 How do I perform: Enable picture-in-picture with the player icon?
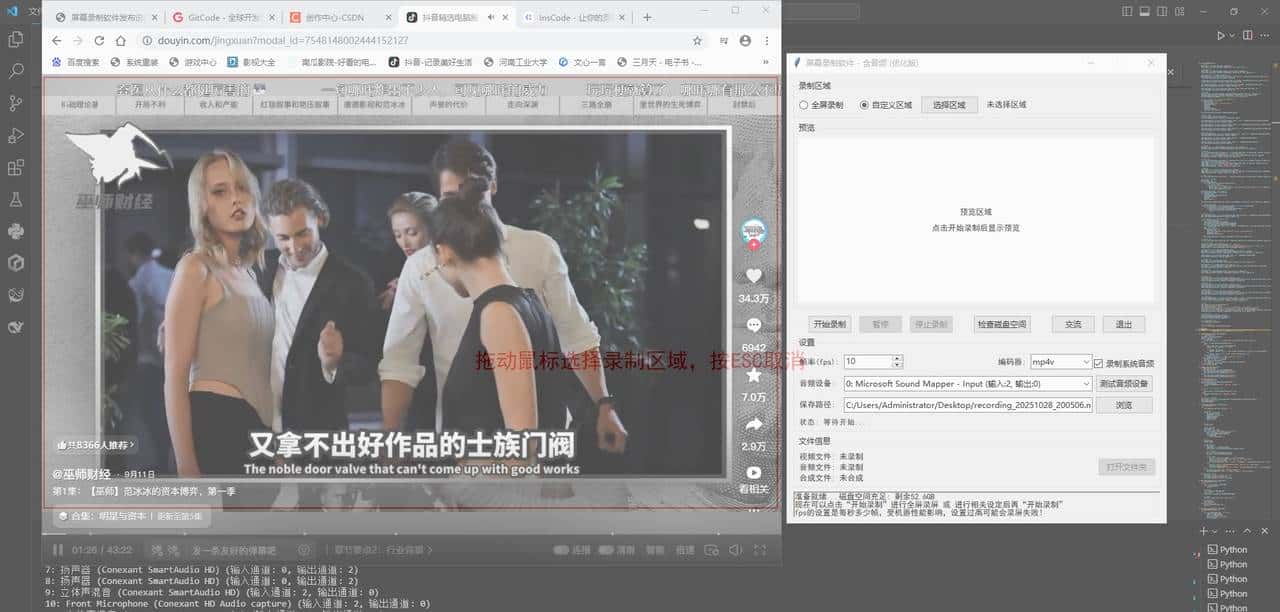(711, 549)
